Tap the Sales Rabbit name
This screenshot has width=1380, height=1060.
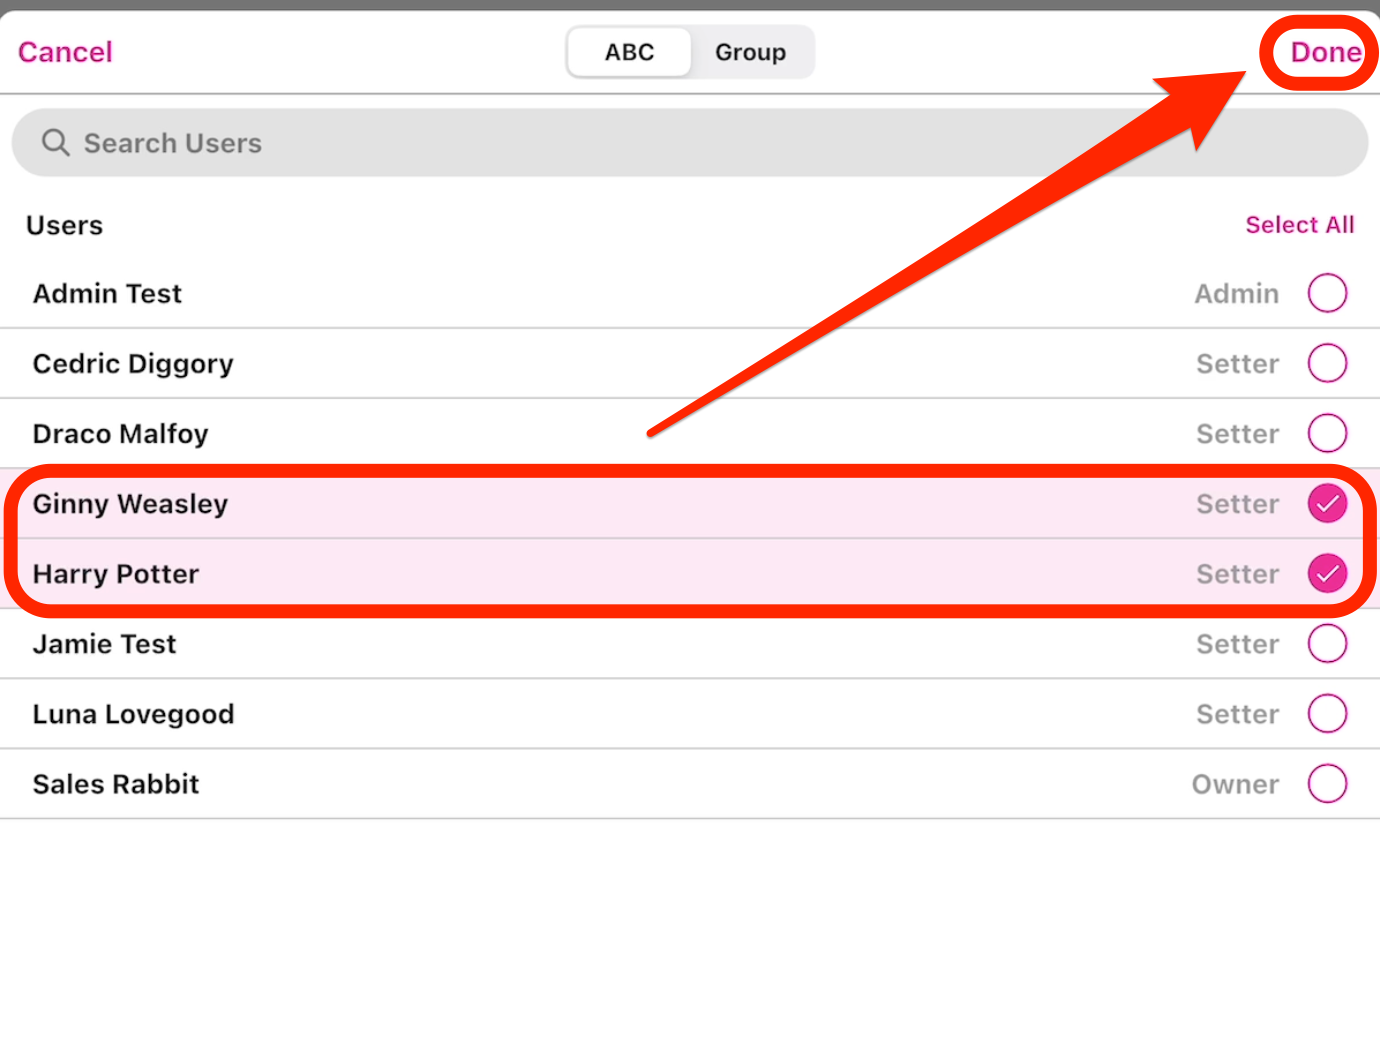[x=116, y=784]
